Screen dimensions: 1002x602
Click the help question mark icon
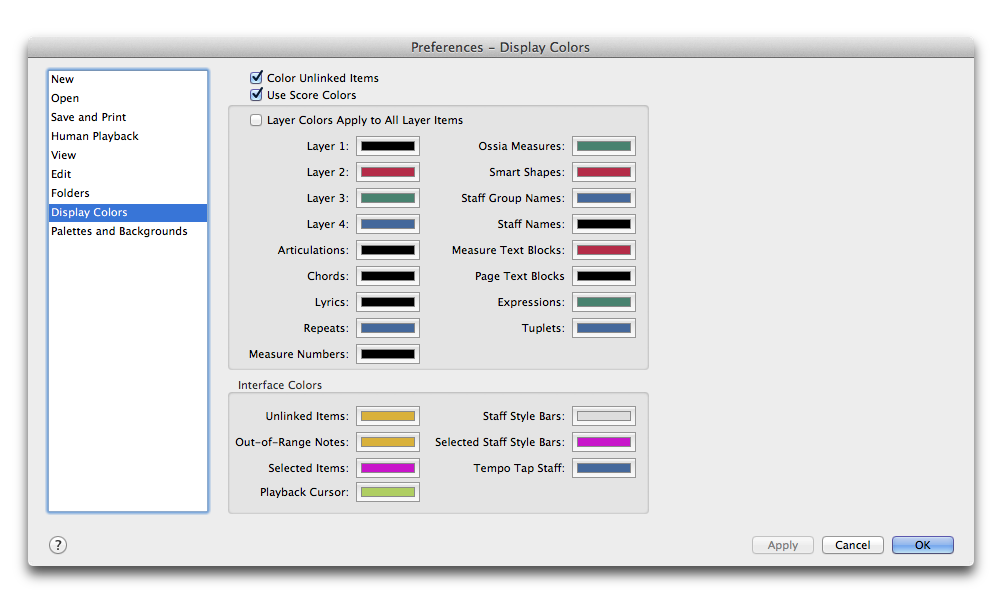58,545
